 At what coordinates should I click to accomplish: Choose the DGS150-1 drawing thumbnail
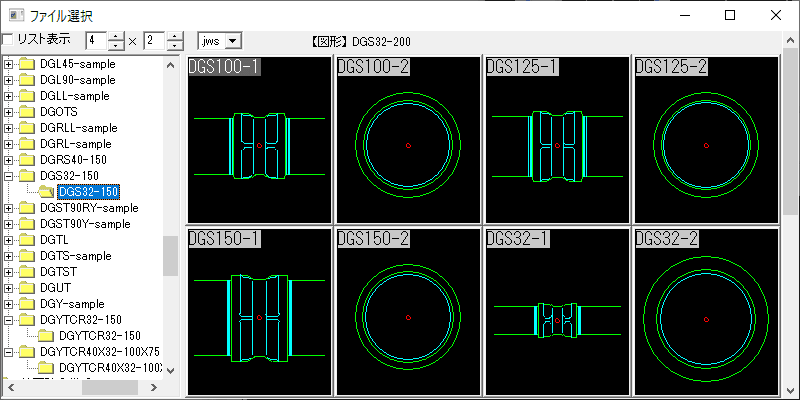coord(258,311)
